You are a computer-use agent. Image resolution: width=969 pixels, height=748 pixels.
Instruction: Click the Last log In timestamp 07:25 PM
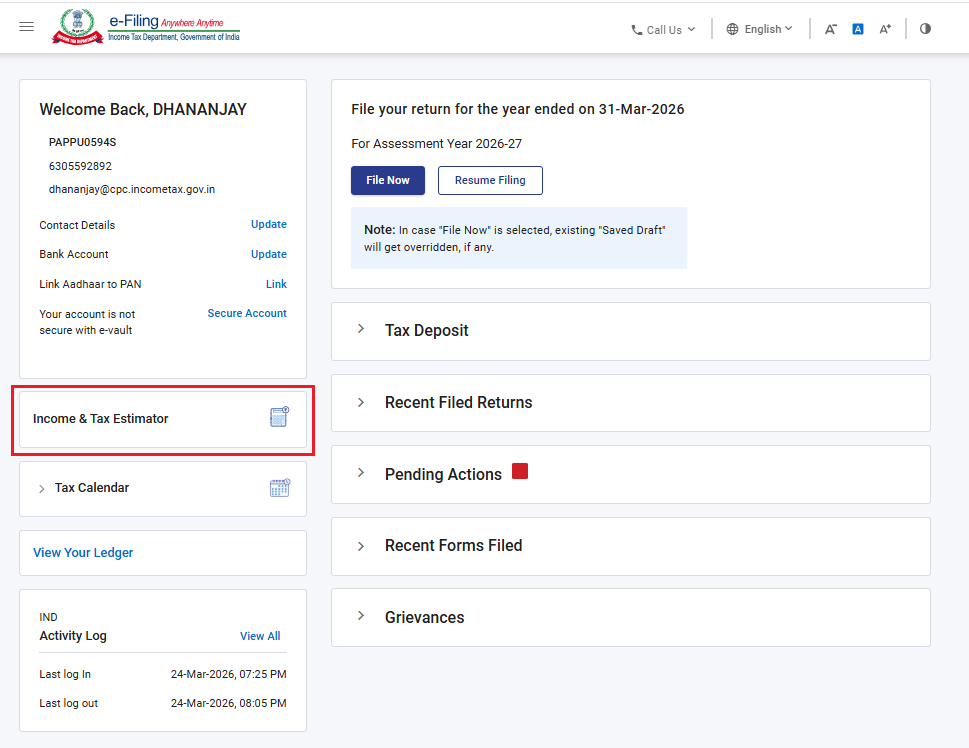pos(229,674)
